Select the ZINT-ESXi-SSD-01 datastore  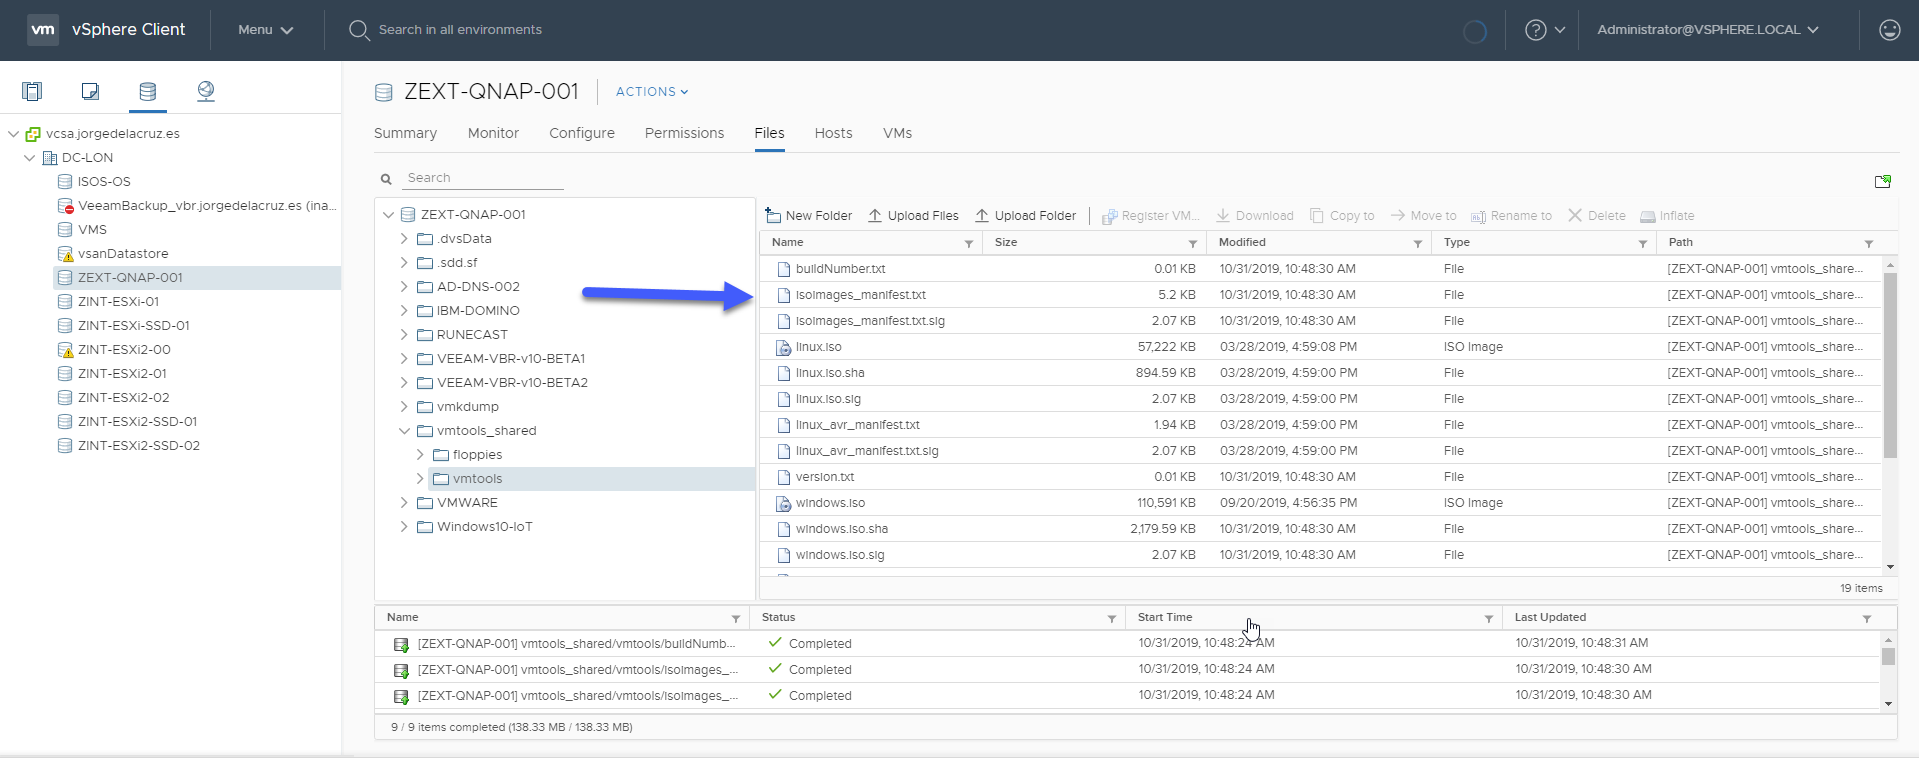click(134, 326)
